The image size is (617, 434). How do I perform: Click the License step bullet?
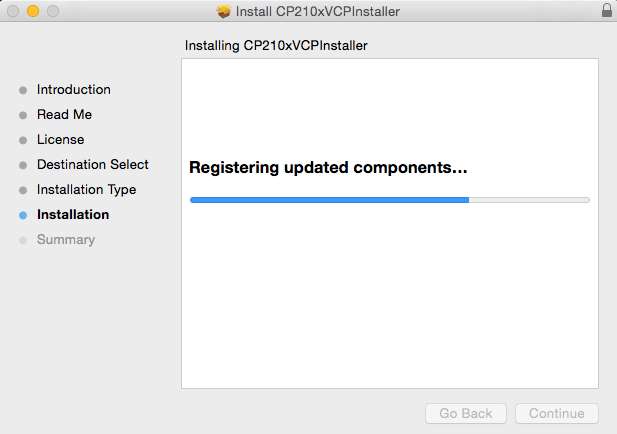(x=23, y=140)
